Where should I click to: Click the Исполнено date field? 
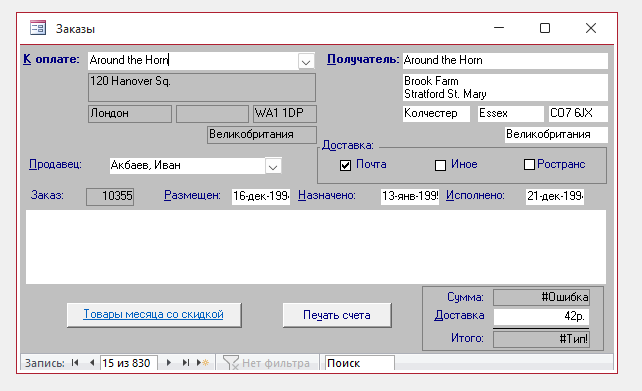(x=555, y=197)
